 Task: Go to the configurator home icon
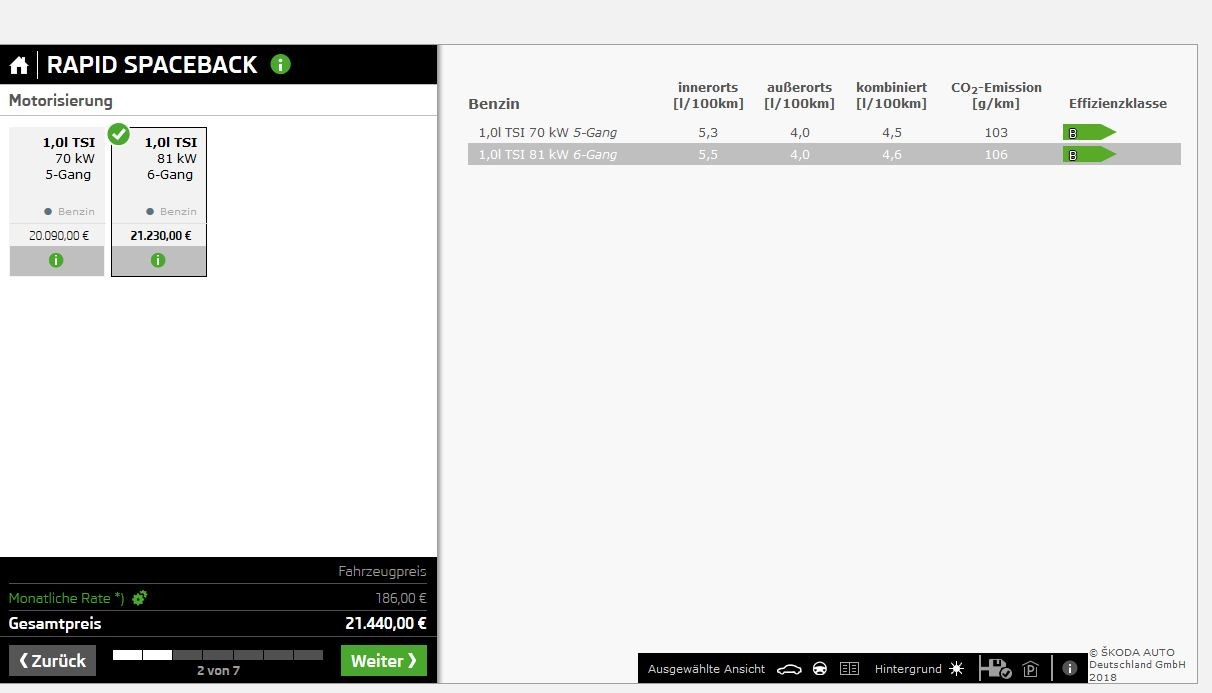[x=19, y=66]
